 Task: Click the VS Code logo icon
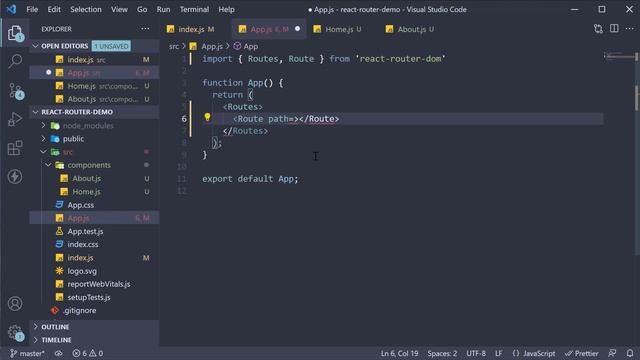(11, 9)
